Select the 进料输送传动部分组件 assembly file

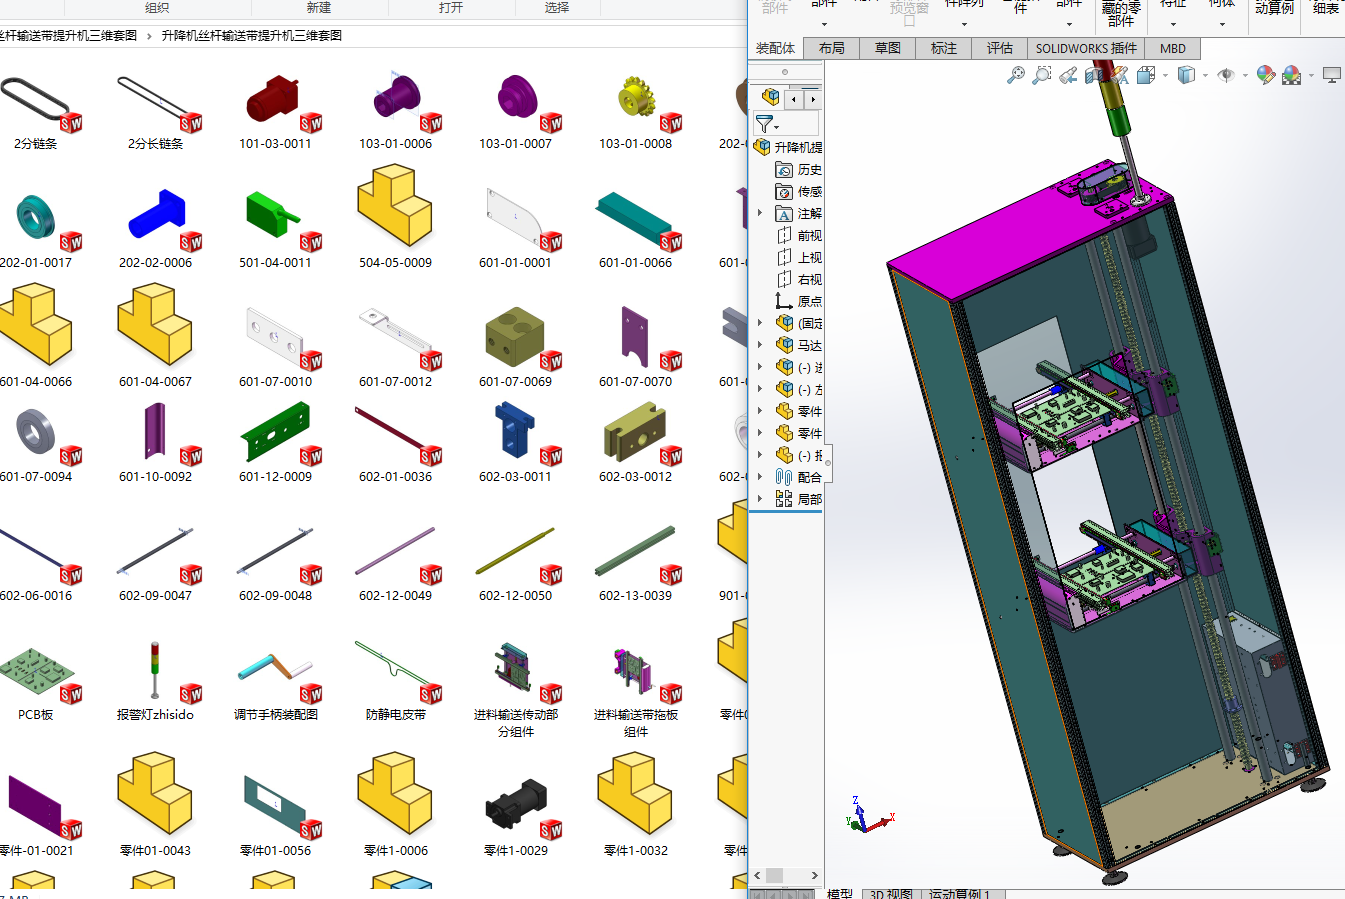(515, 690)
